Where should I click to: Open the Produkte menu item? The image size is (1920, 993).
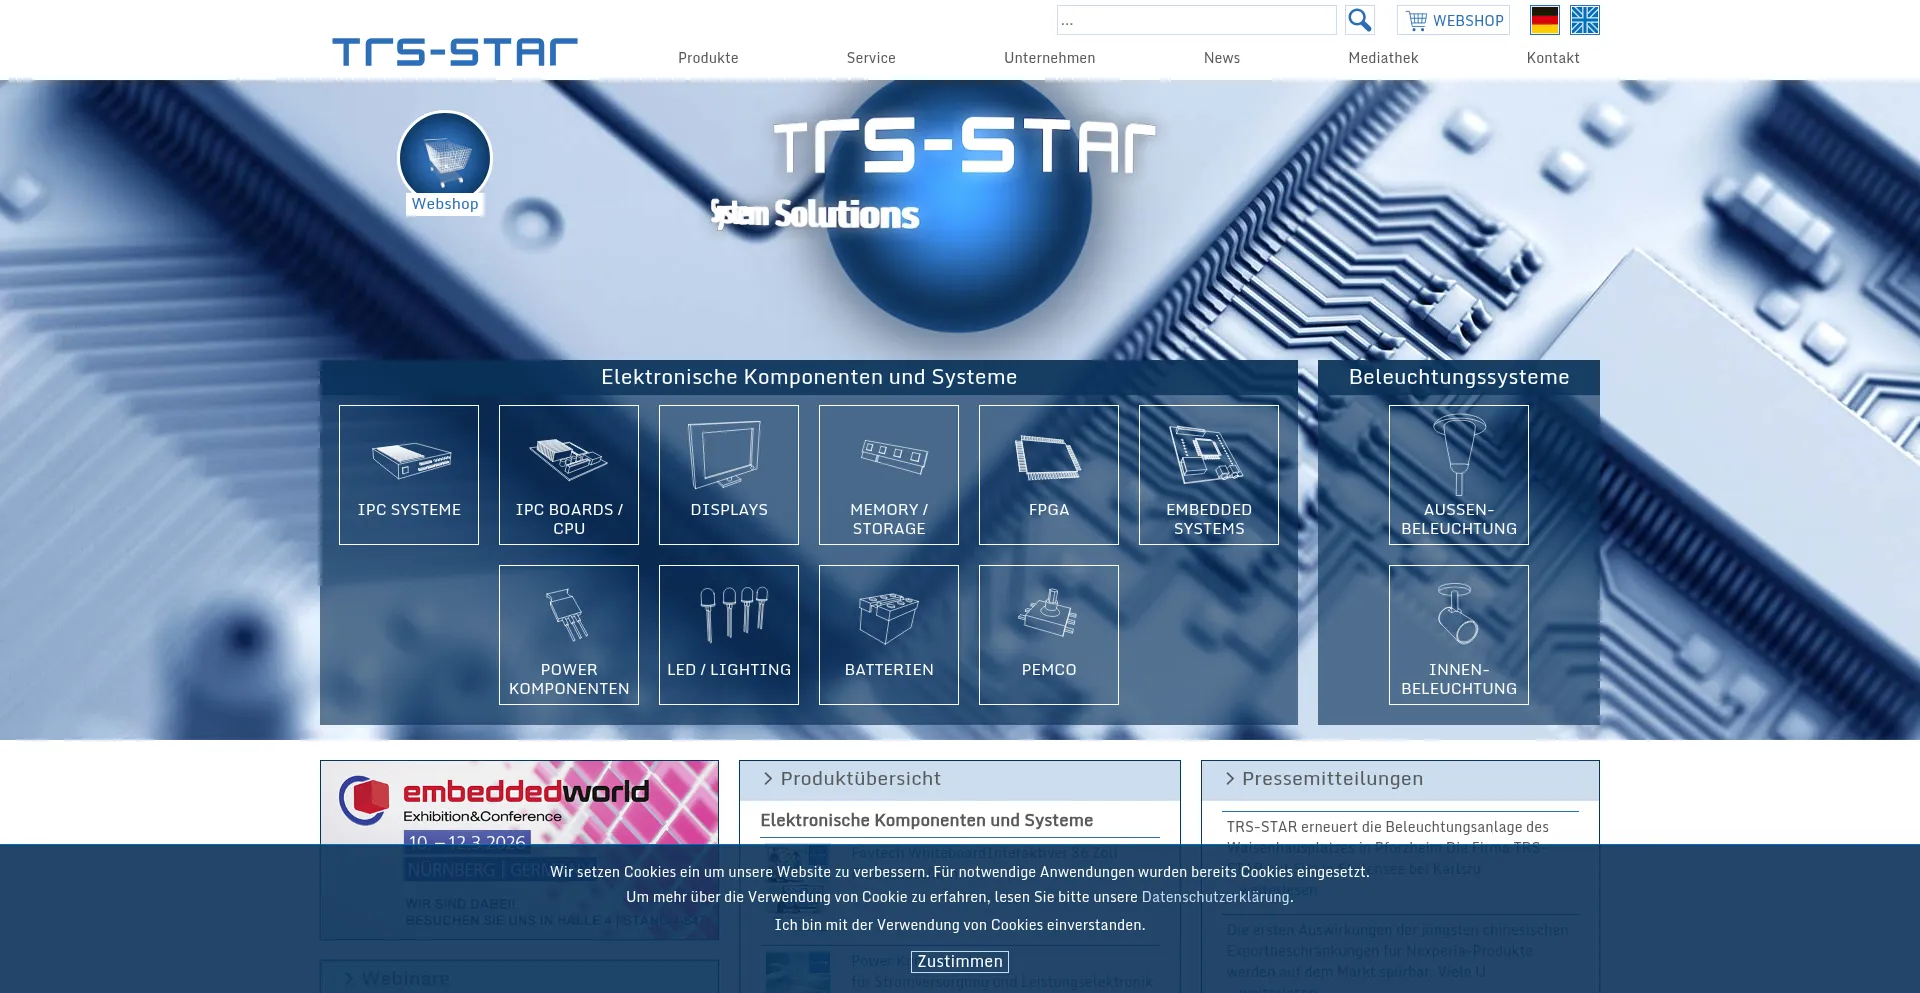[708, 58]
